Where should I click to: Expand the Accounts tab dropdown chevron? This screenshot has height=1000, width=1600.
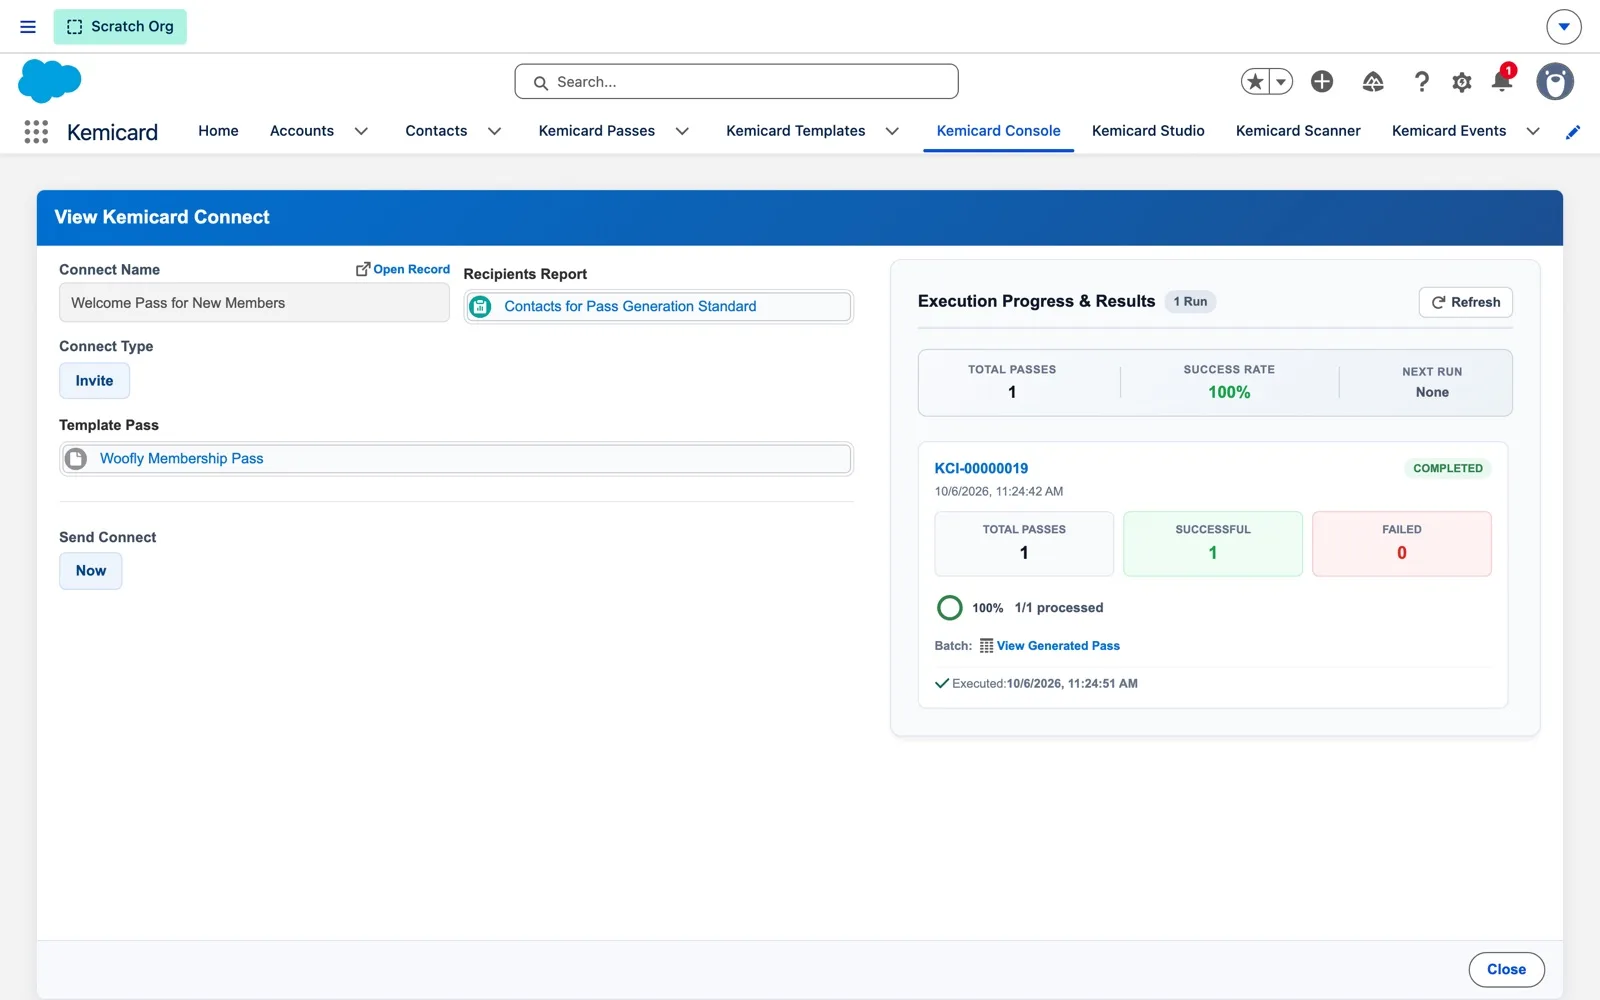[x=361, y=131]
